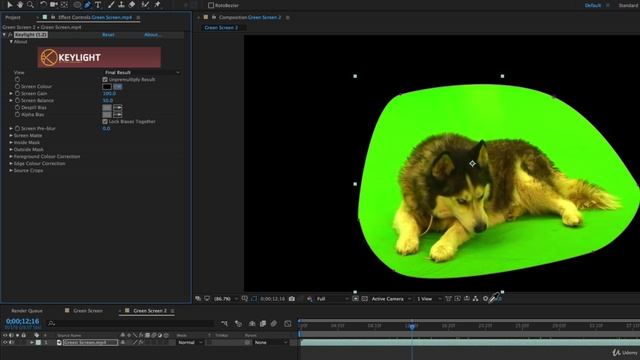
Task: Toggle Despill Bias stopwatch
Action: pos(17,107)
